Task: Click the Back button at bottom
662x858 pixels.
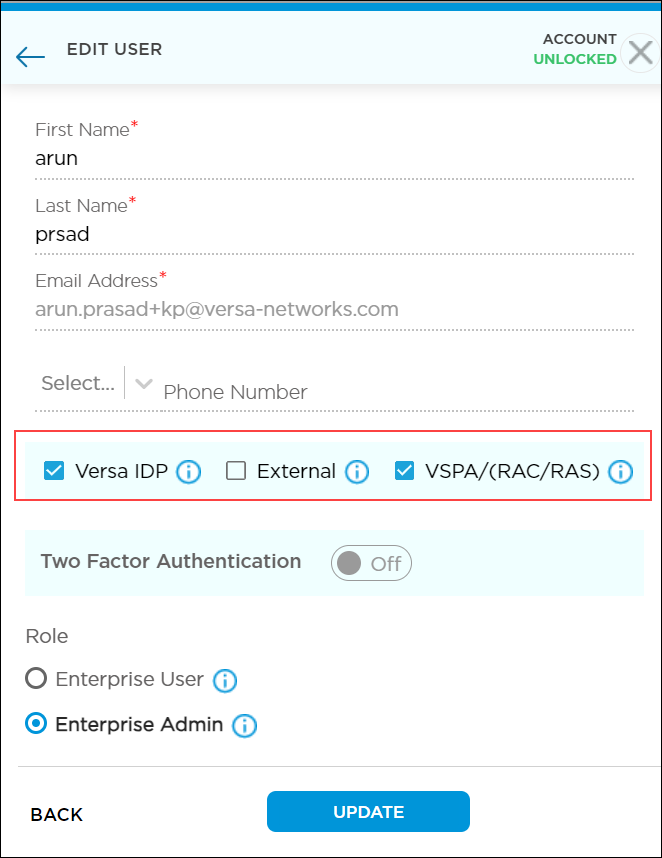Action: (x=57, y=814)
